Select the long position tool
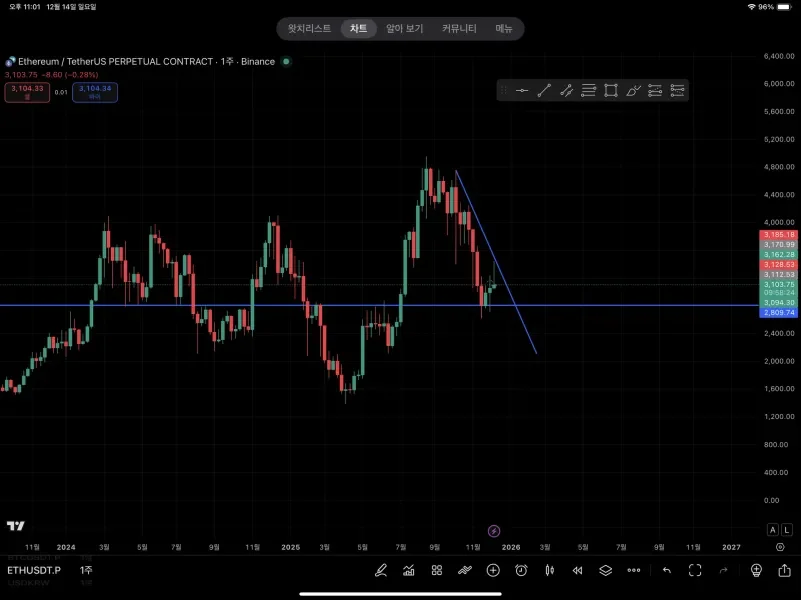Screen dimensions: 801x600 pyautogui.click(x=655, y=91)
